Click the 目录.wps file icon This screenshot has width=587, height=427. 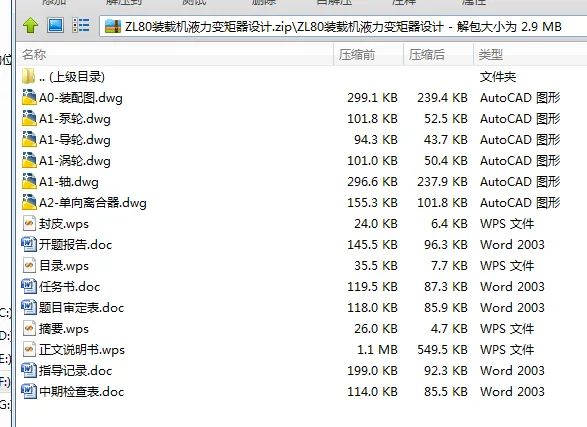pos(29,265)
